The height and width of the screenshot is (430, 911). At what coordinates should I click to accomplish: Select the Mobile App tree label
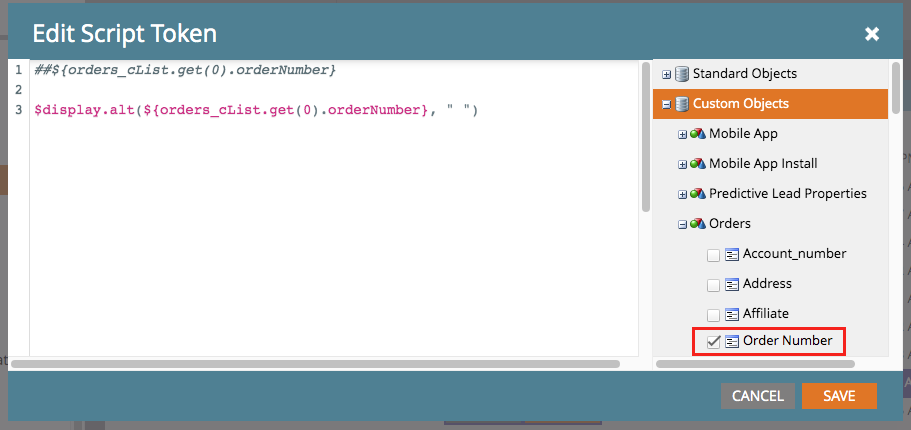743,134
